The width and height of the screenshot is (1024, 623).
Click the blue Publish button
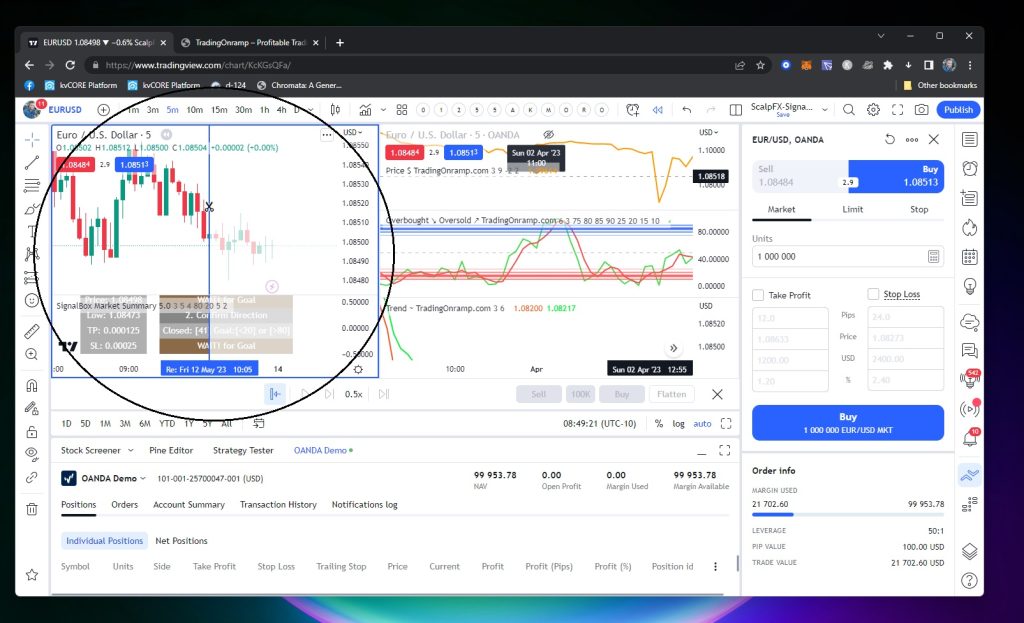coord(957,110)
